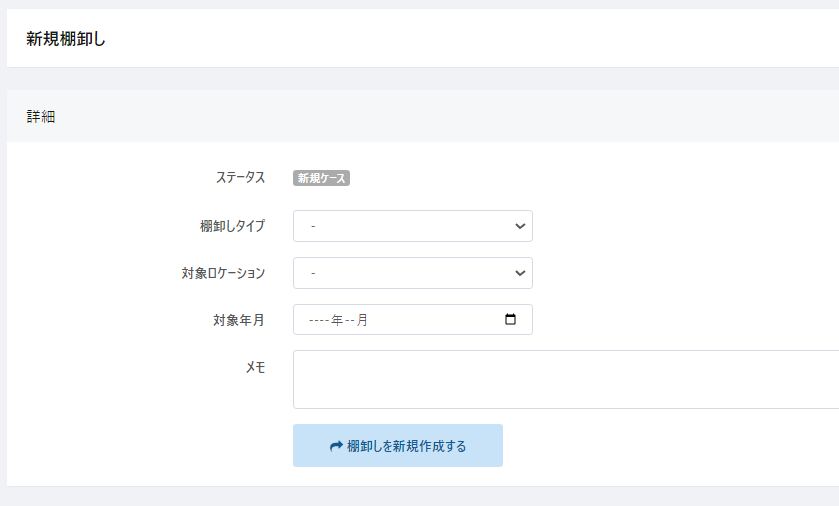This screenshot has width=839, height=506.
Task: Click the 棚卸しタイプ field label
Action: point(232,226)
